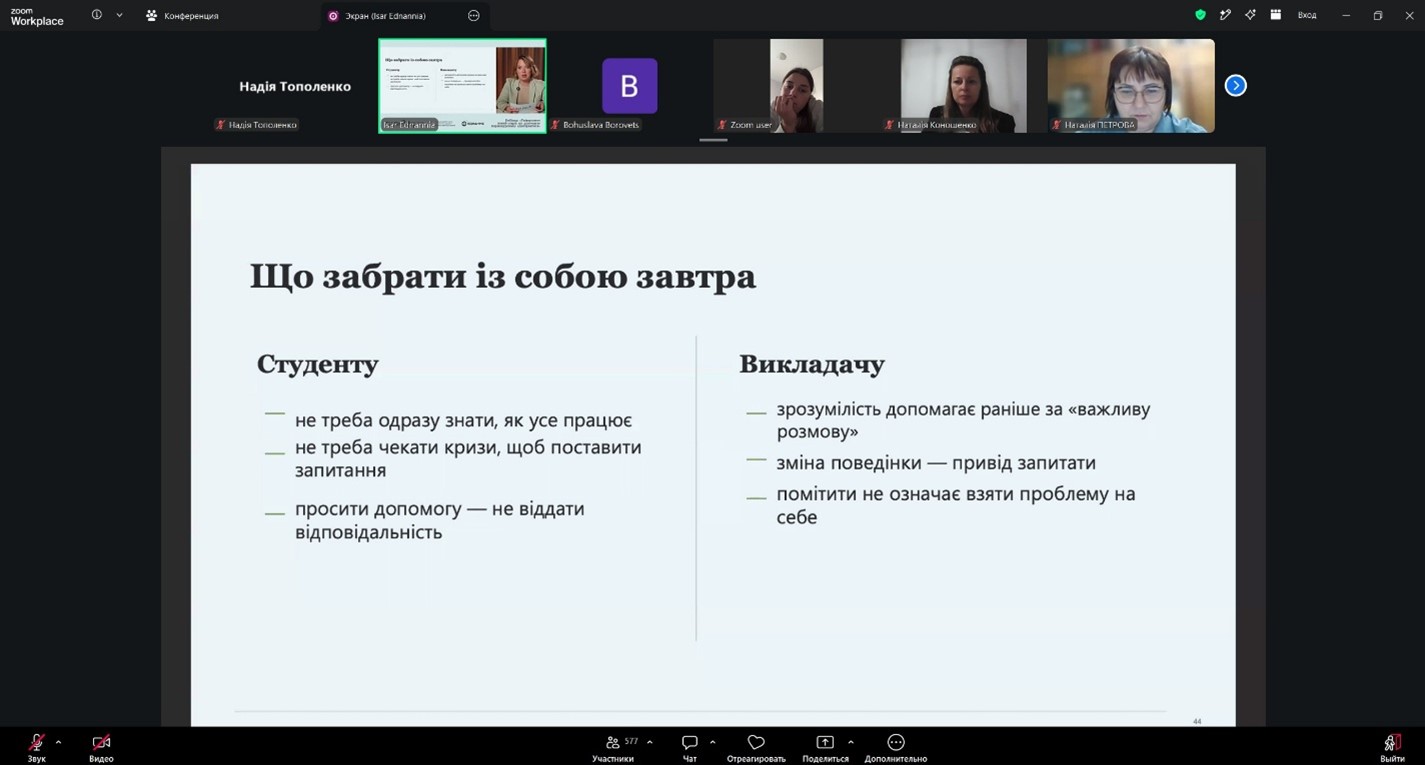
Task: Open Отреагировать reactions menu
Action: (x=756, y=747)
